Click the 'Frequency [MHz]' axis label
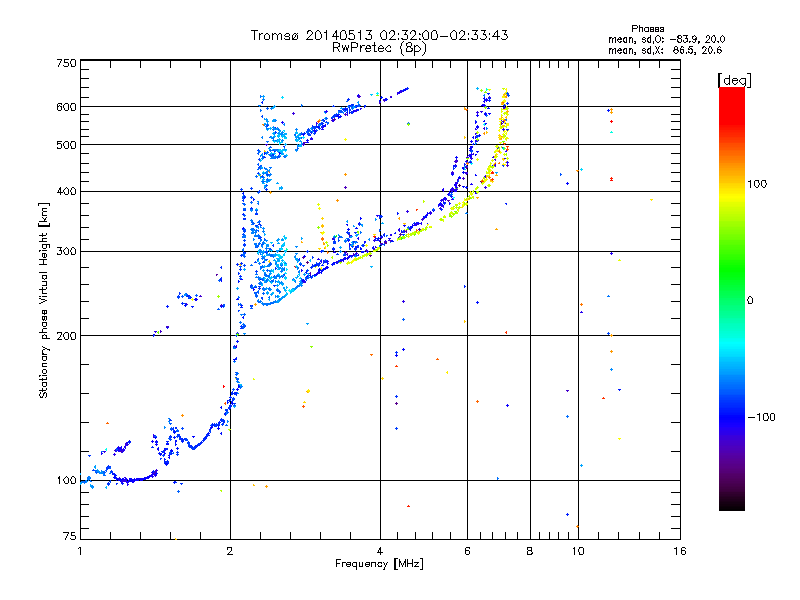 pyautogui.click(x=379, y=564)
